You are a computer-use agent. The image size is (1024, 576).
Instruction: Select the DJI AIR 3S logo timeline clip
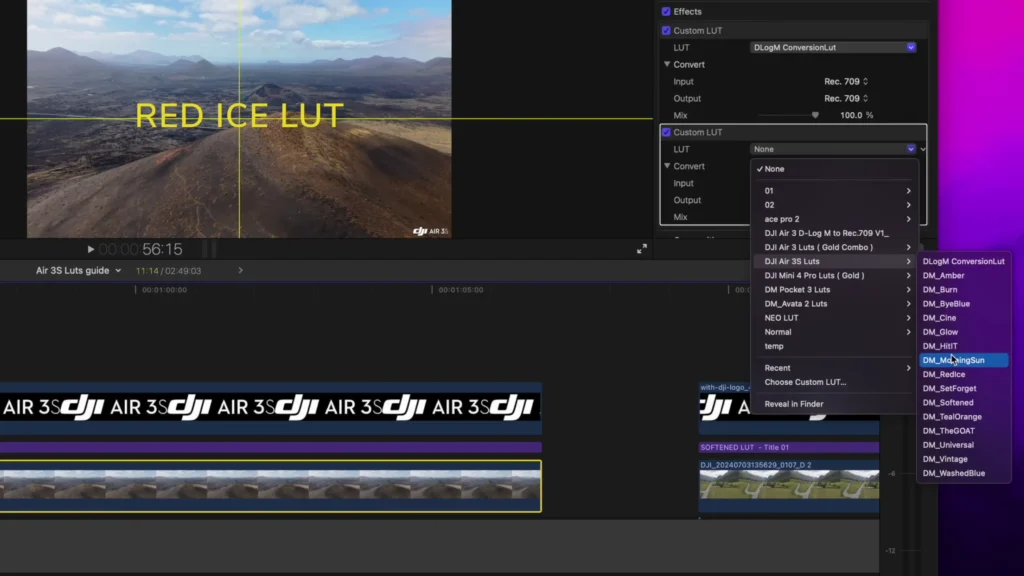(270, 408)
